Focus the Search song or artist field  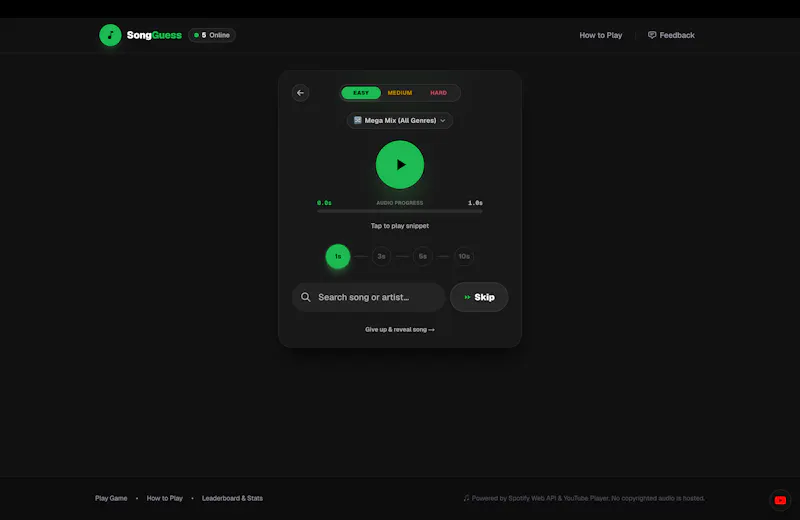point(369,297)
